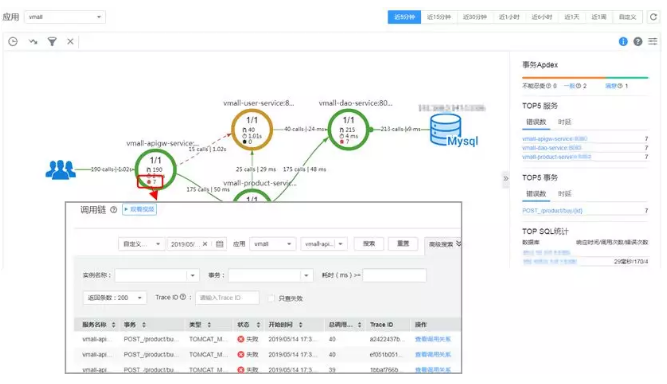
Task: Switch TOP5 services to latency tab
Action: tap(564, 122)
